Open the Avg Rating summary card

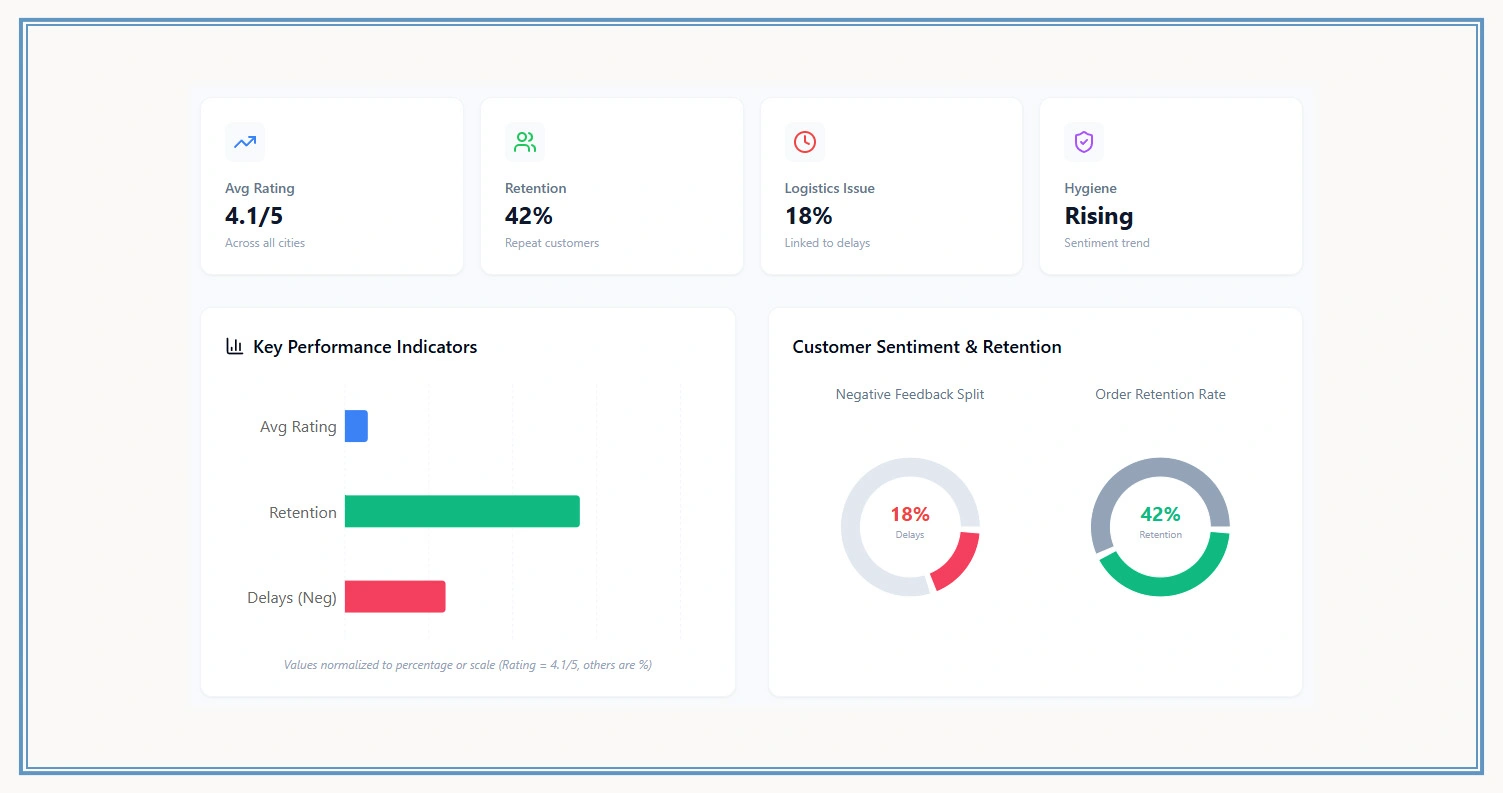(x=331, y=186)
